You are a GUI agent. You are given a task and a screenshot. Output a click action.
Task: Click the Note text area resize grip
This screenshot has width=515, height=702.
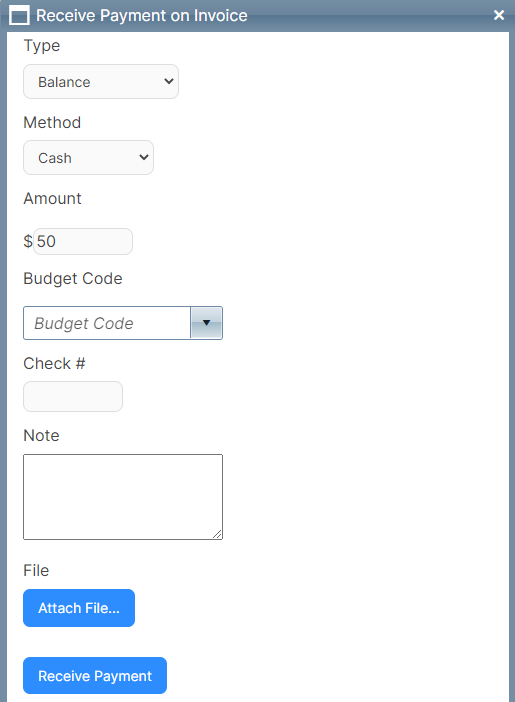(x=217, y=534)
